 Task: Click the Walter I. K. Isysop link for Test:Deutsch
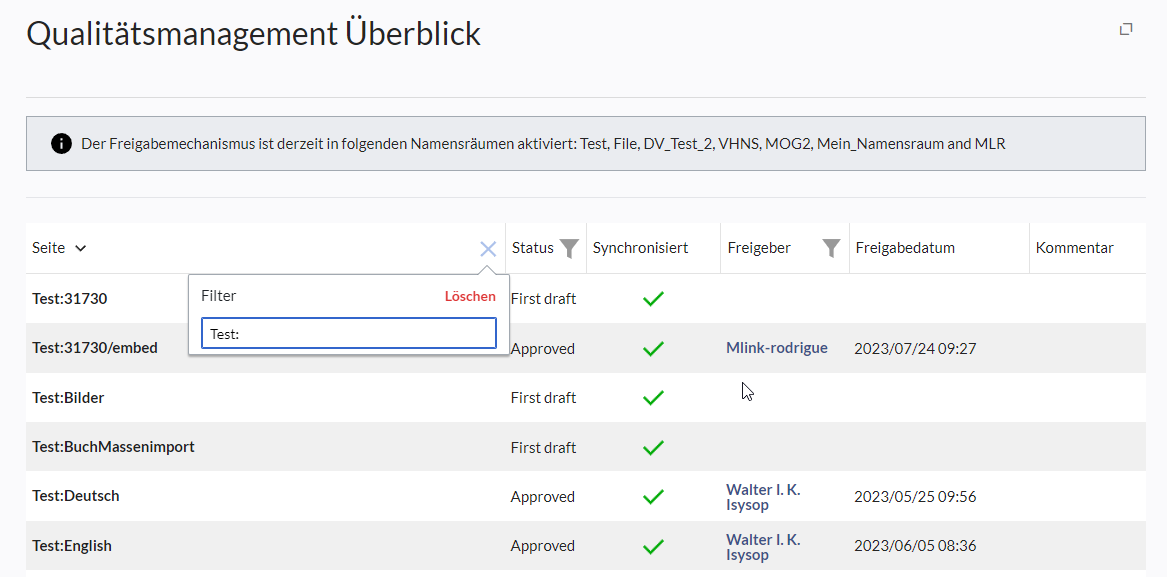[763, 497]
